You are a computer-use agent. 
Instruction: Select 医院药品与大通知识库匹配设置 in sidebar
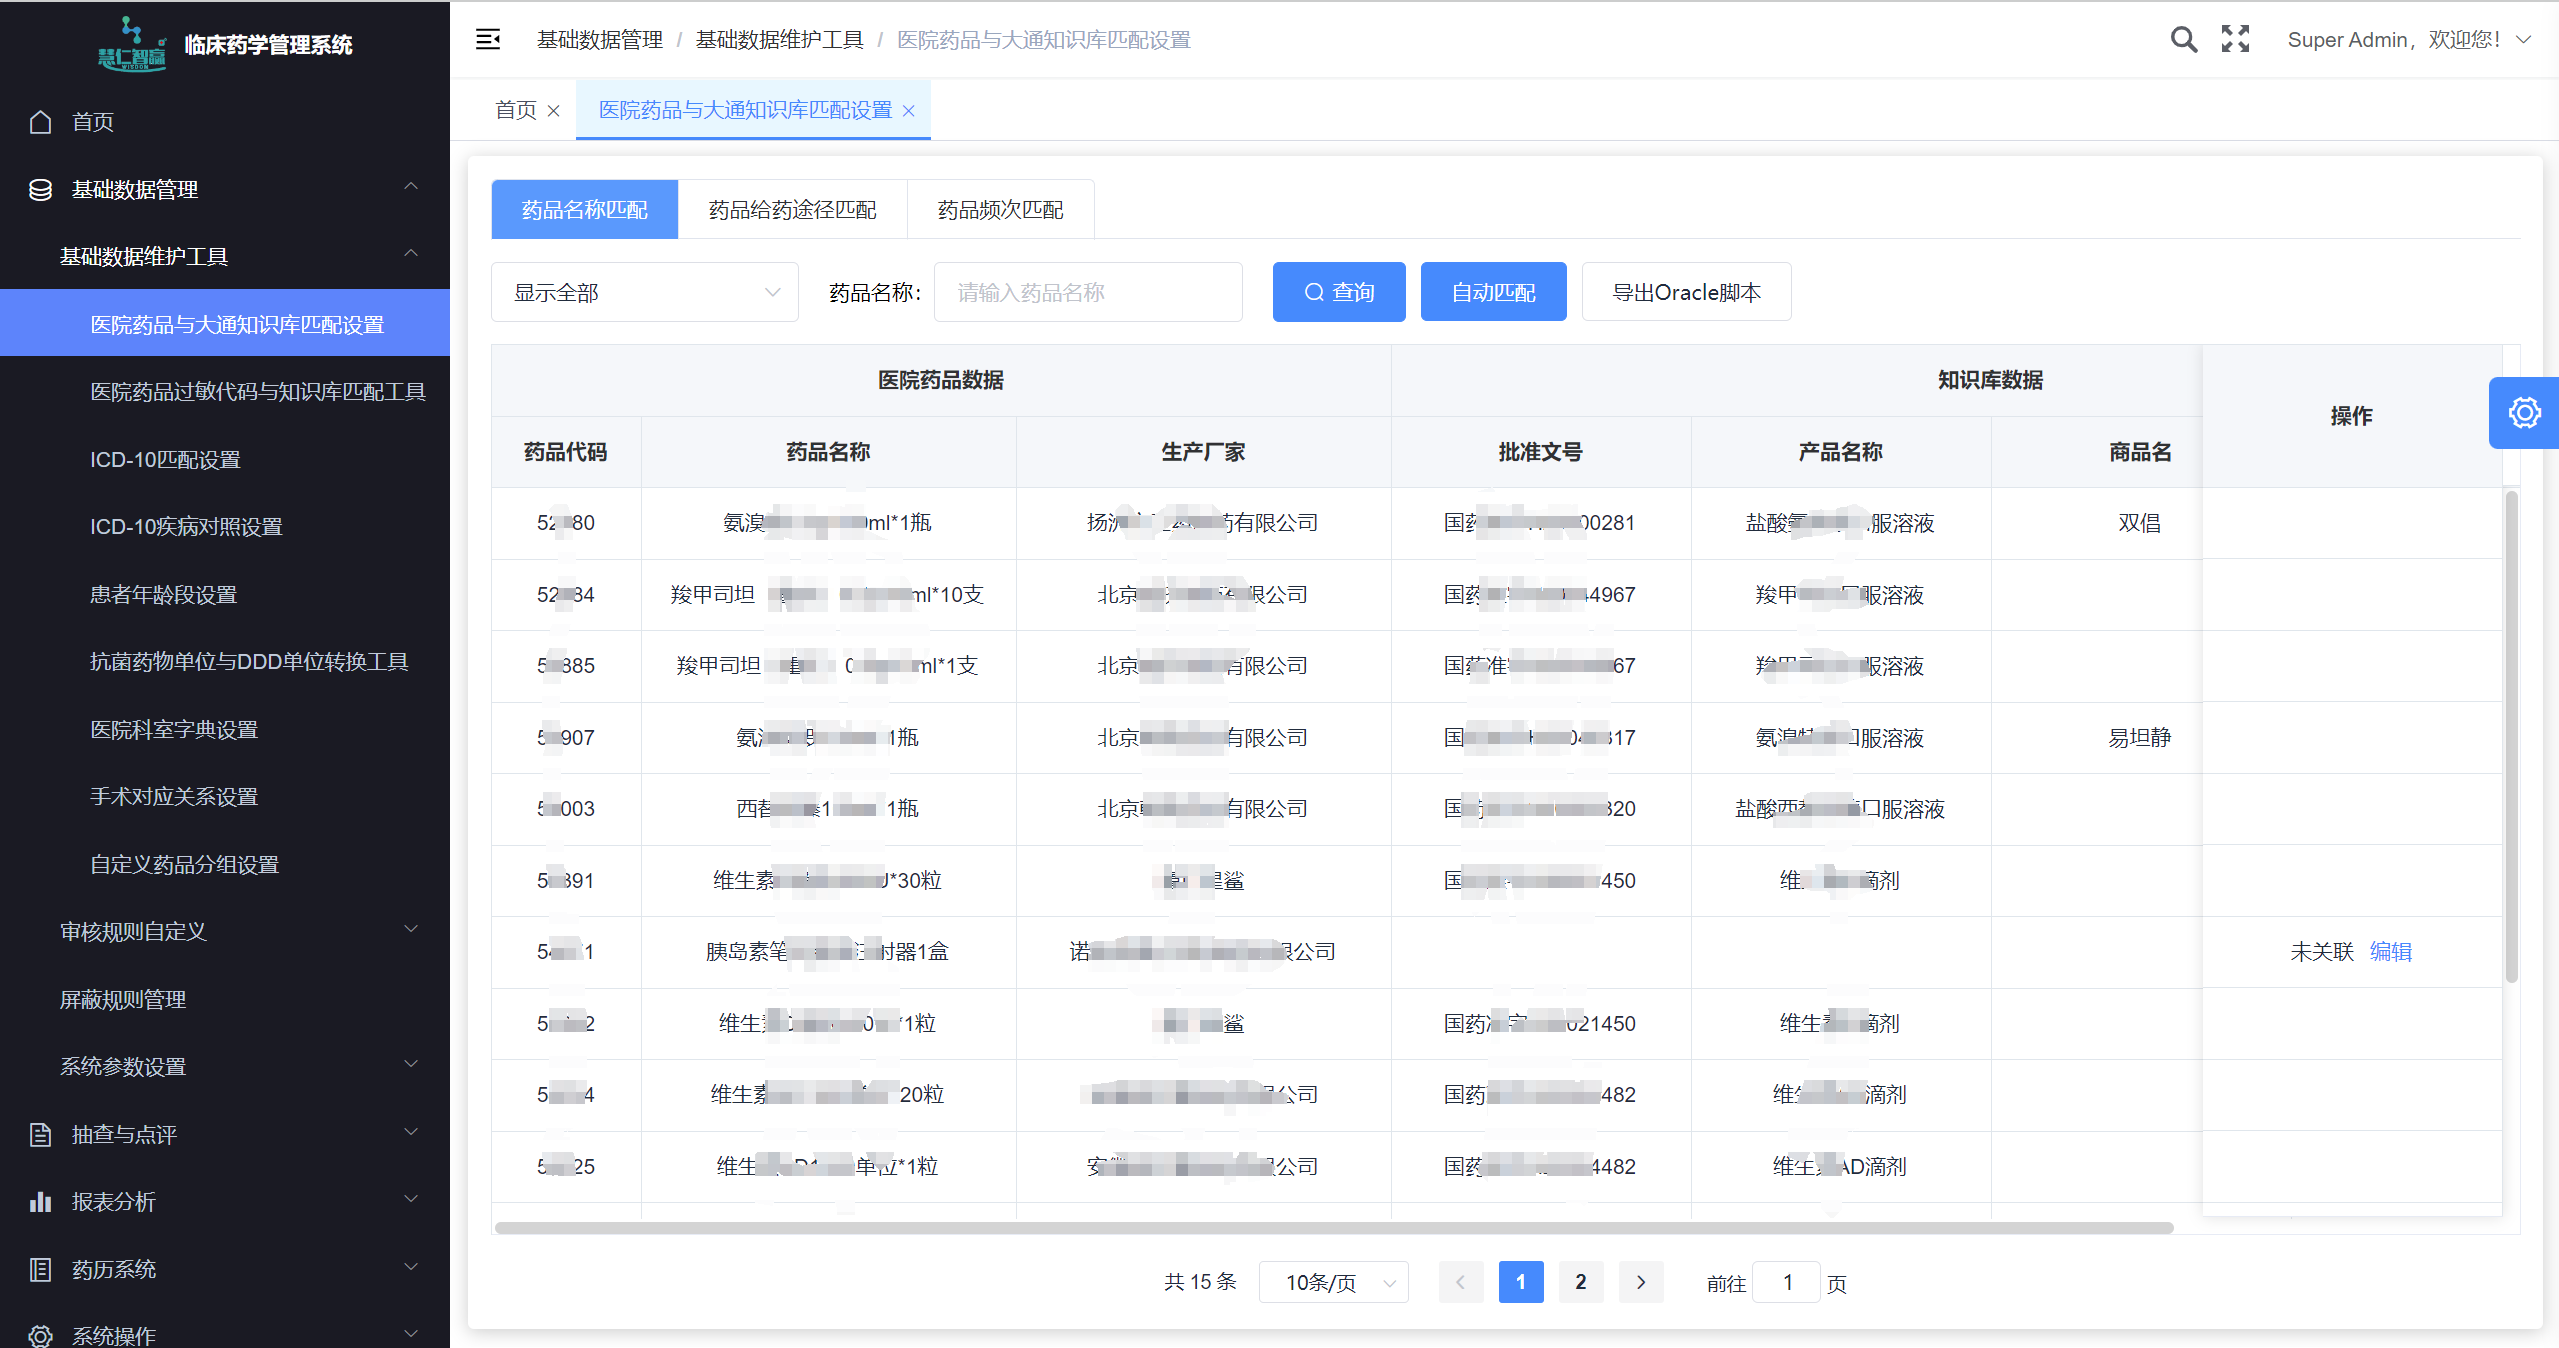[225, 323]
